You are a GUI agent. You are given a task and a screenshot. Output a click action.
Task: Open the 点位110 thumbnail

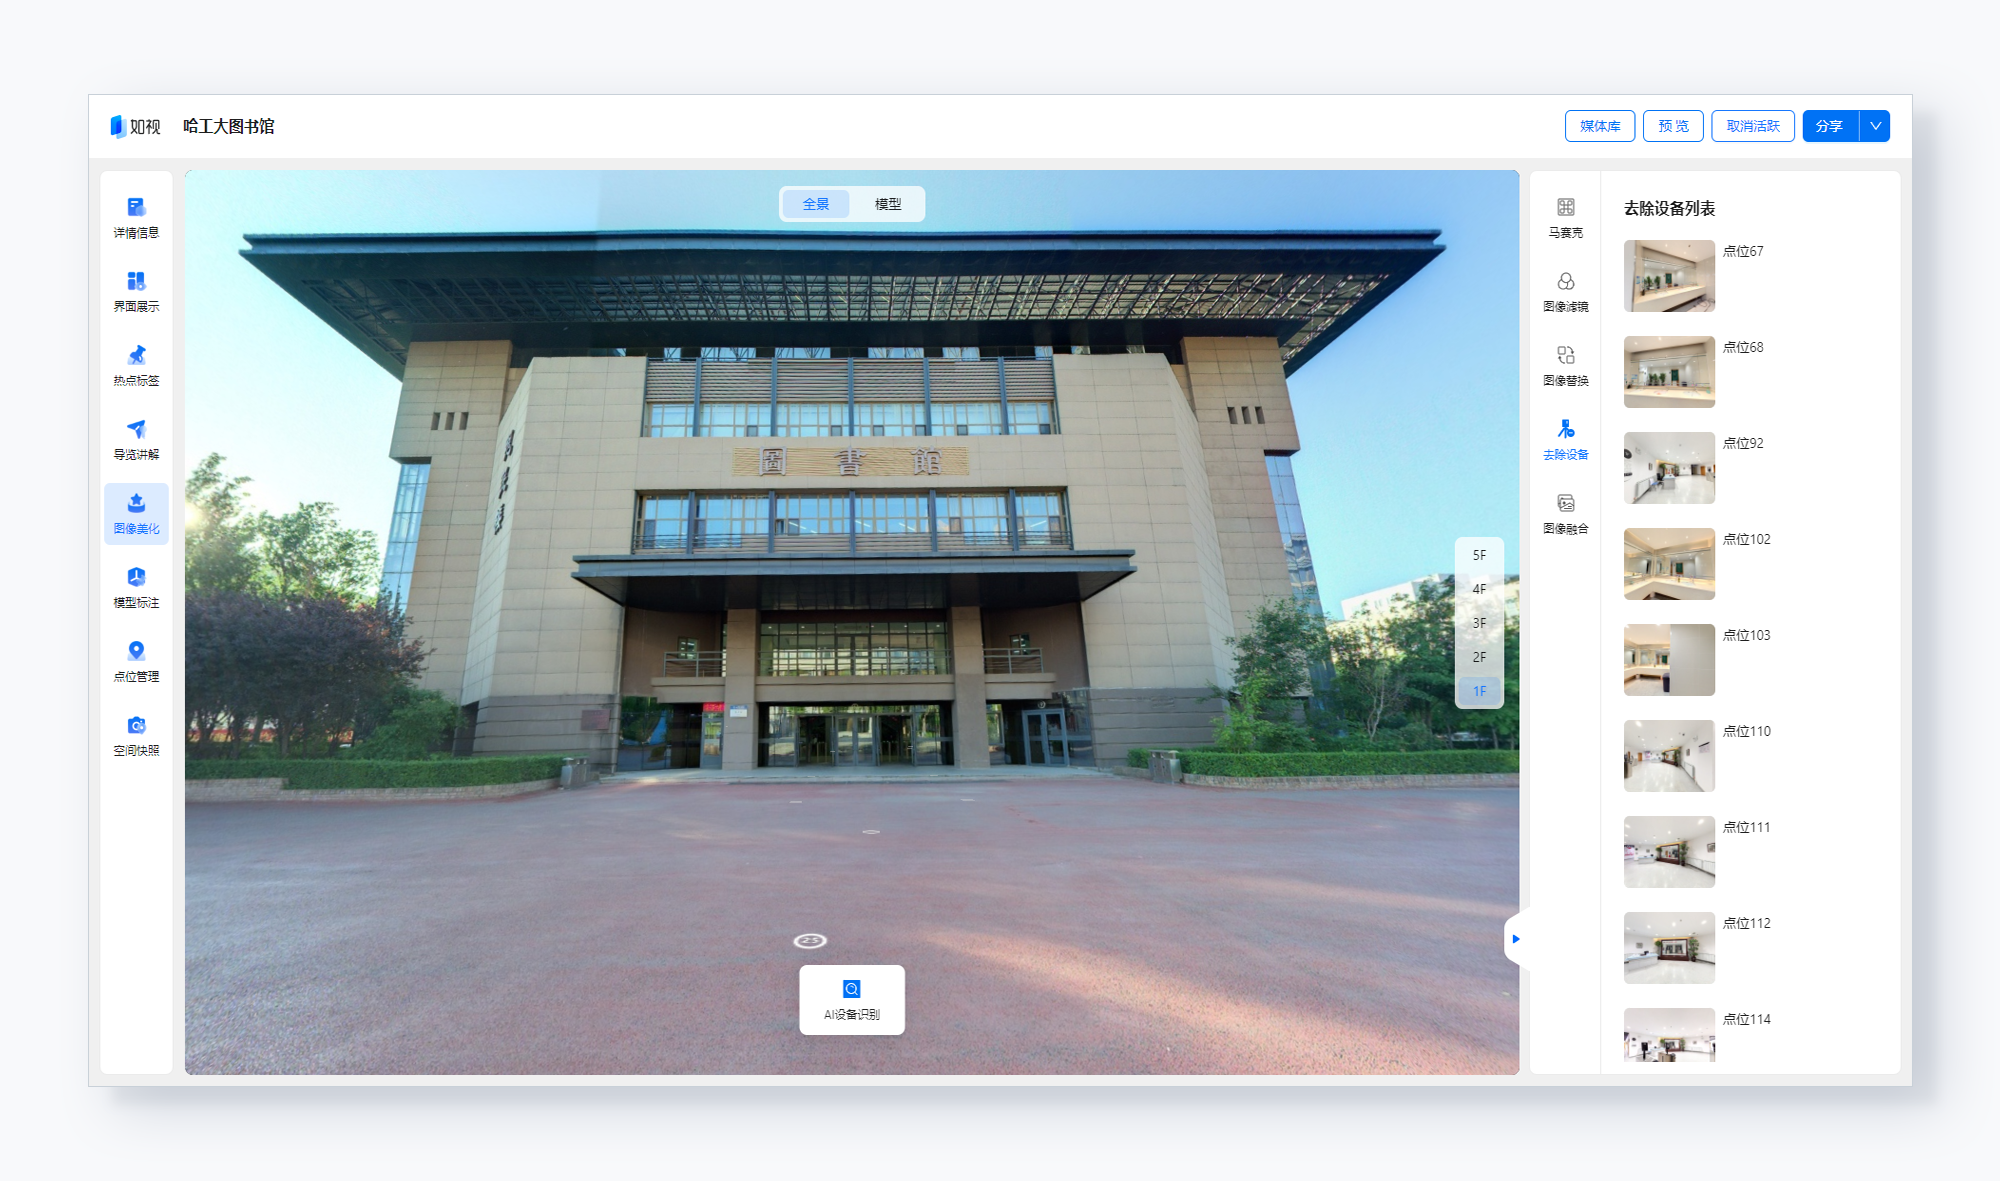coord(1669,756)
